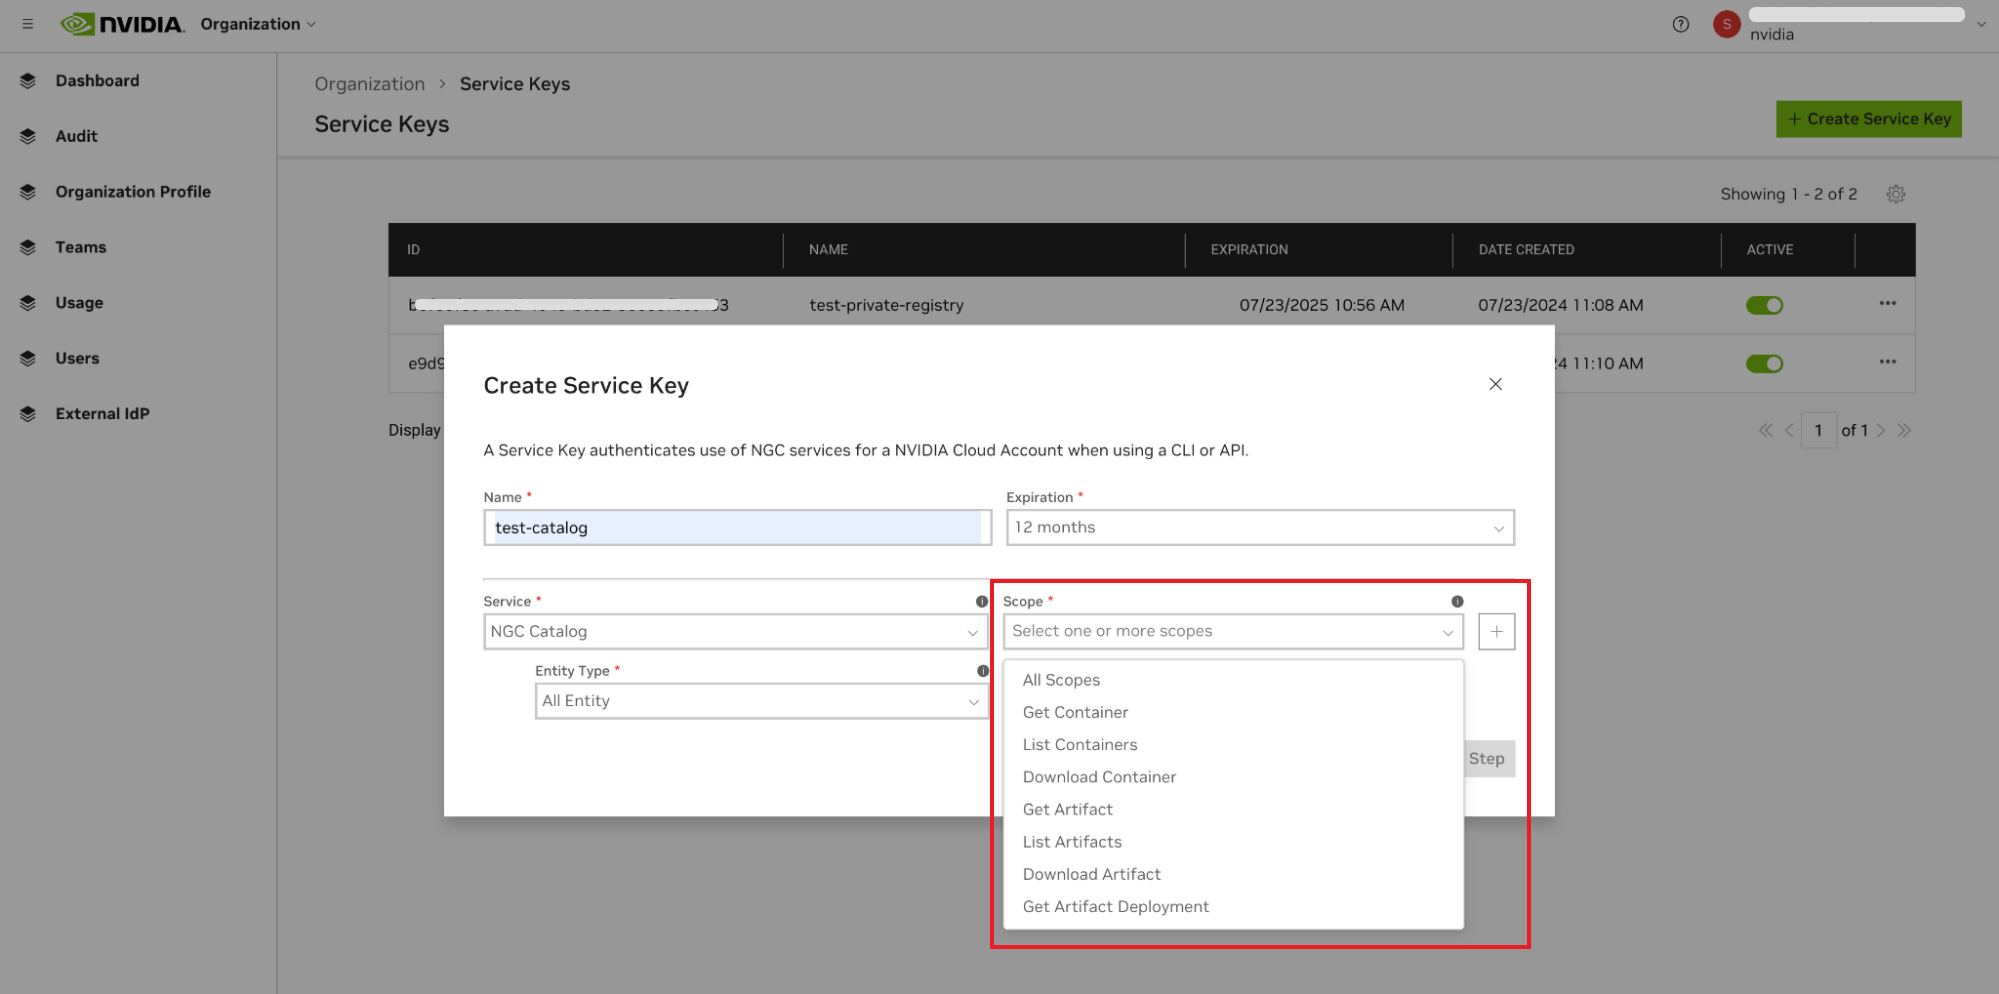Click the Usage sidebar icon
Screen dimensions: 1999x994
[28, 303]
